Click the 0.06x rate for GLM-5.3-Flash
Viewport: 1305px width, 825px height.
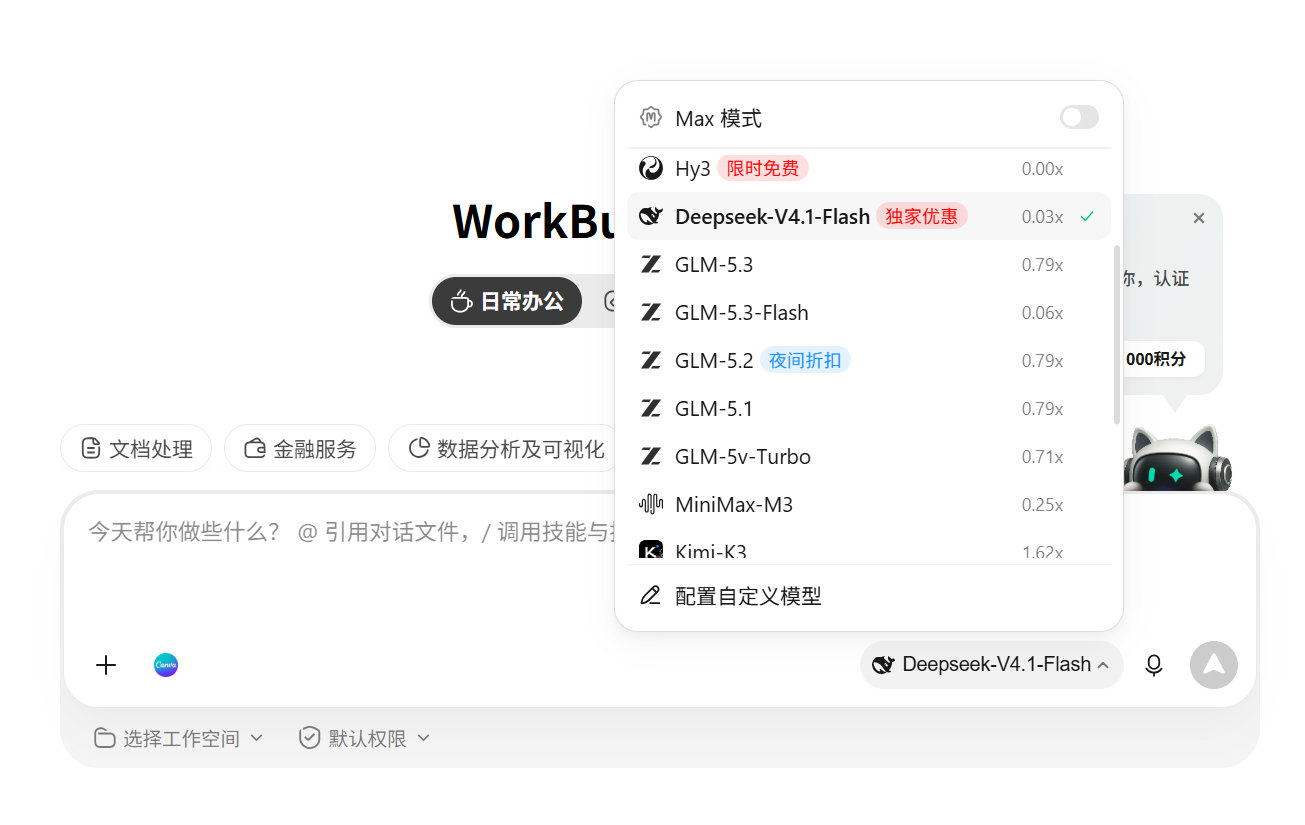click(1042, 313)
